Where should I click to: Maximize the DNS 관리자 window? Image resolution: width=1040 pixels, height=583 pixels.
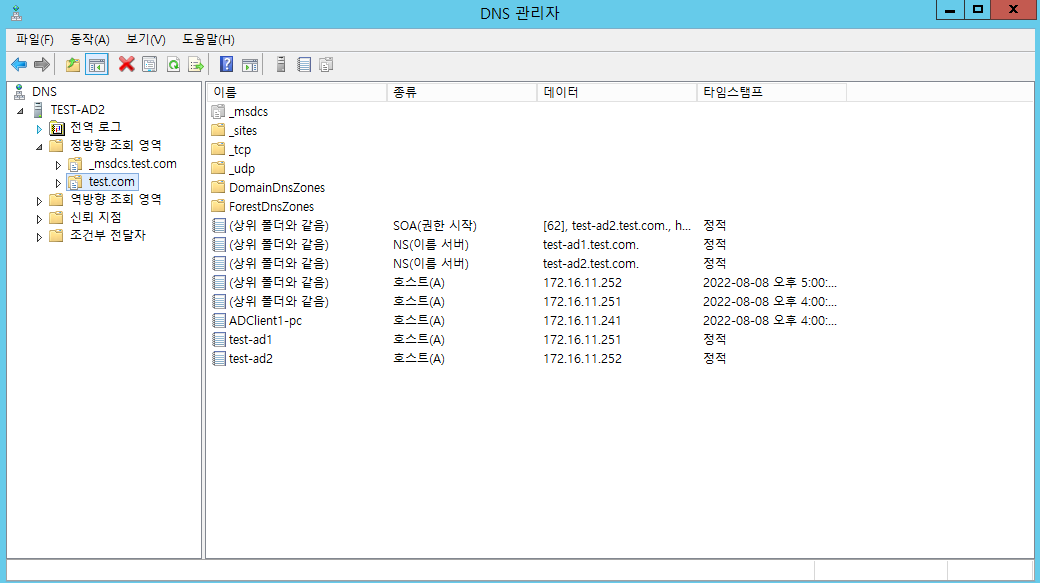point(978,10)
